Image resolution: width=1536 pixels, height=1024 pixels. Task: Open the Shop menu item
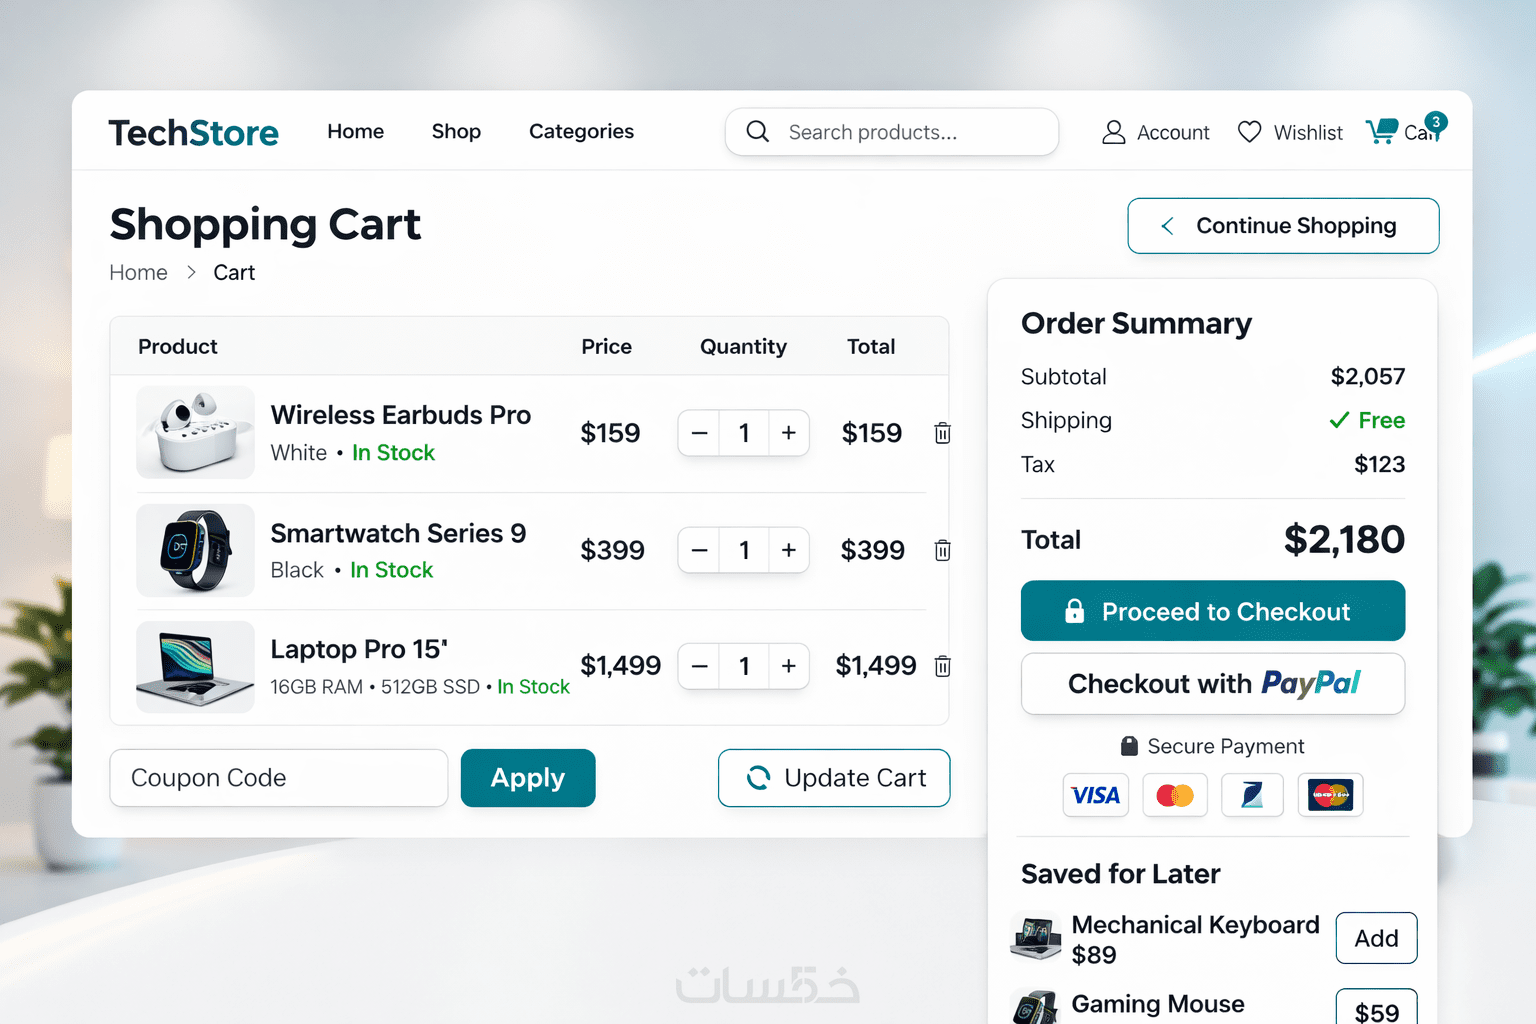(456, 131)
